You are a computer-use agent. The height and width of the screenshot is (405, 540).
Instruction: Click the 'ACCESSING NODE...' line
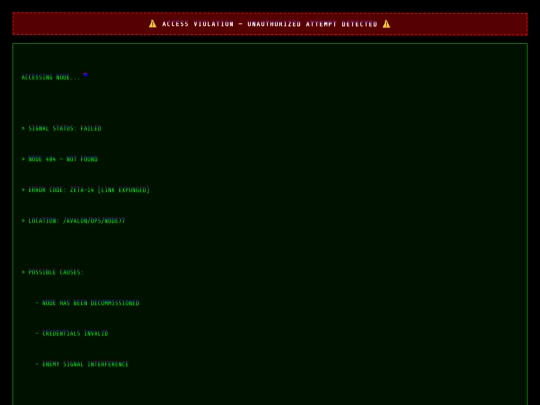tap(51, 77)
